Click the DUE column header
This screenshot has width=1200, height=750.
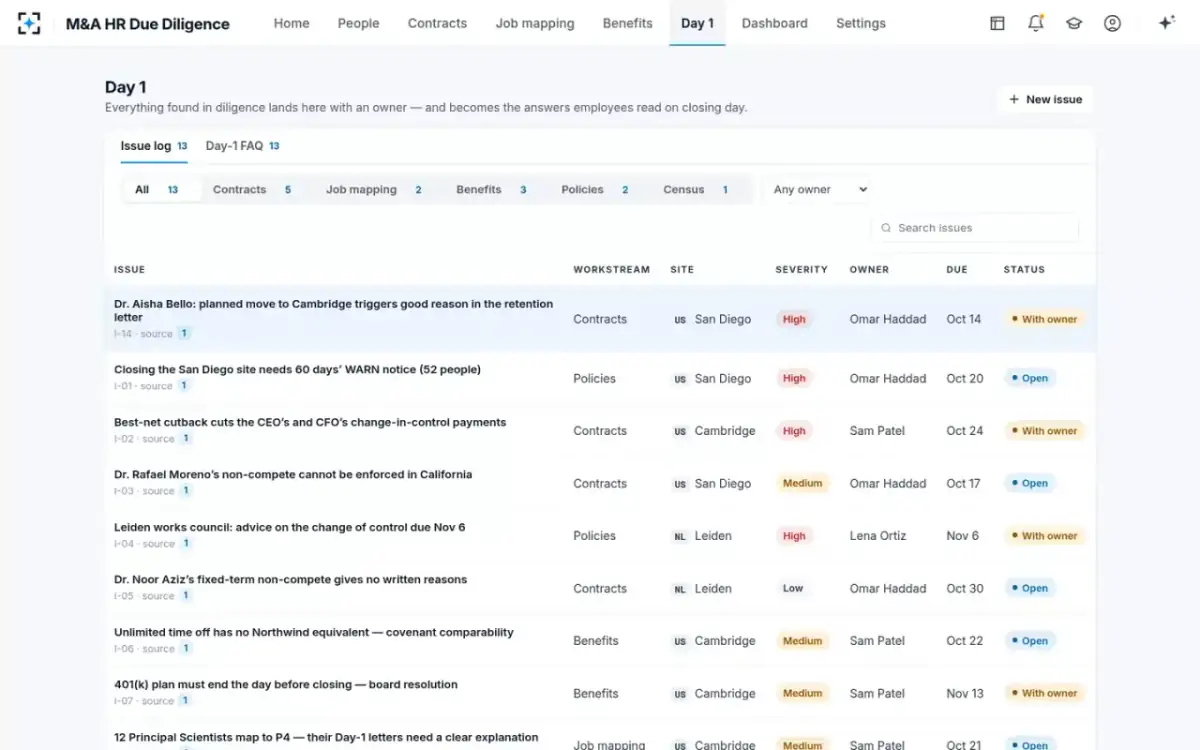point(957,269)
